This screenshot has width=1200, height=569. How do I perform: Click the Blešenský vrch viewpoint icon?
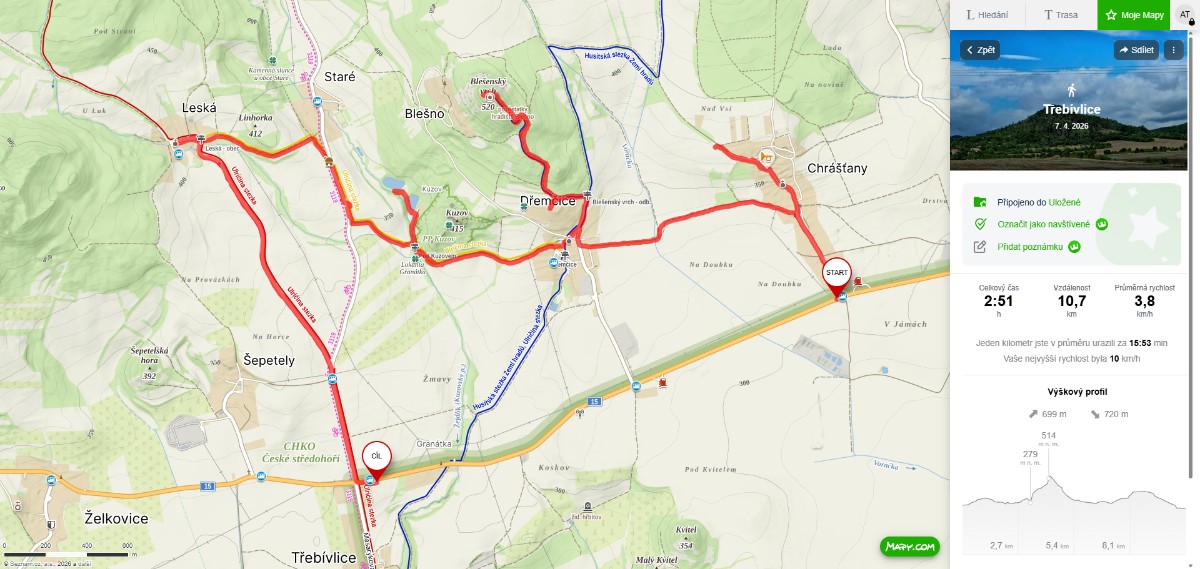[489, 96]
